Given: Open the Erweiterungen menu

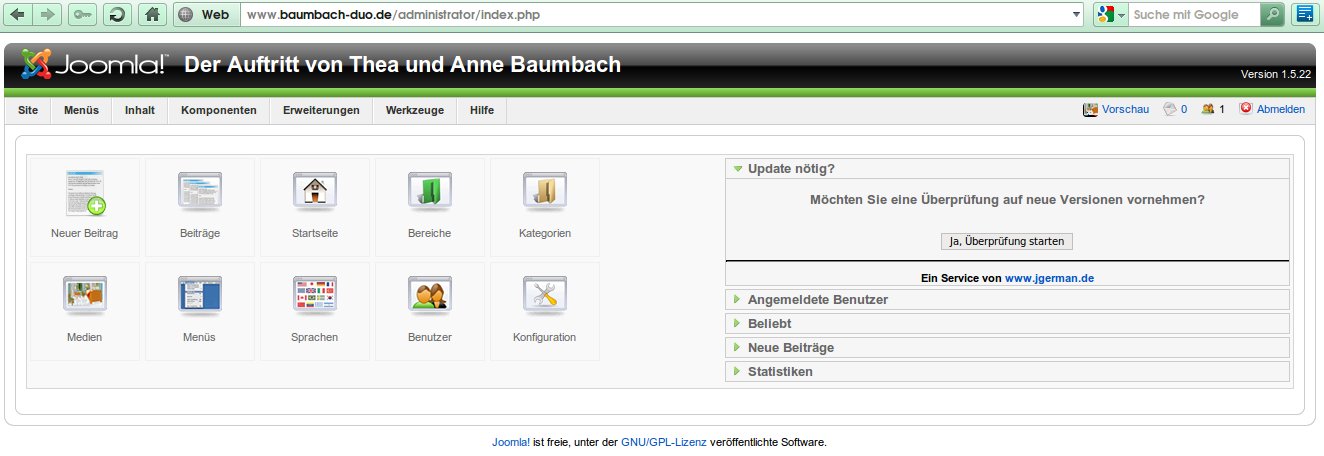Looking at the screenshot, I should click(x=321, y=110).
